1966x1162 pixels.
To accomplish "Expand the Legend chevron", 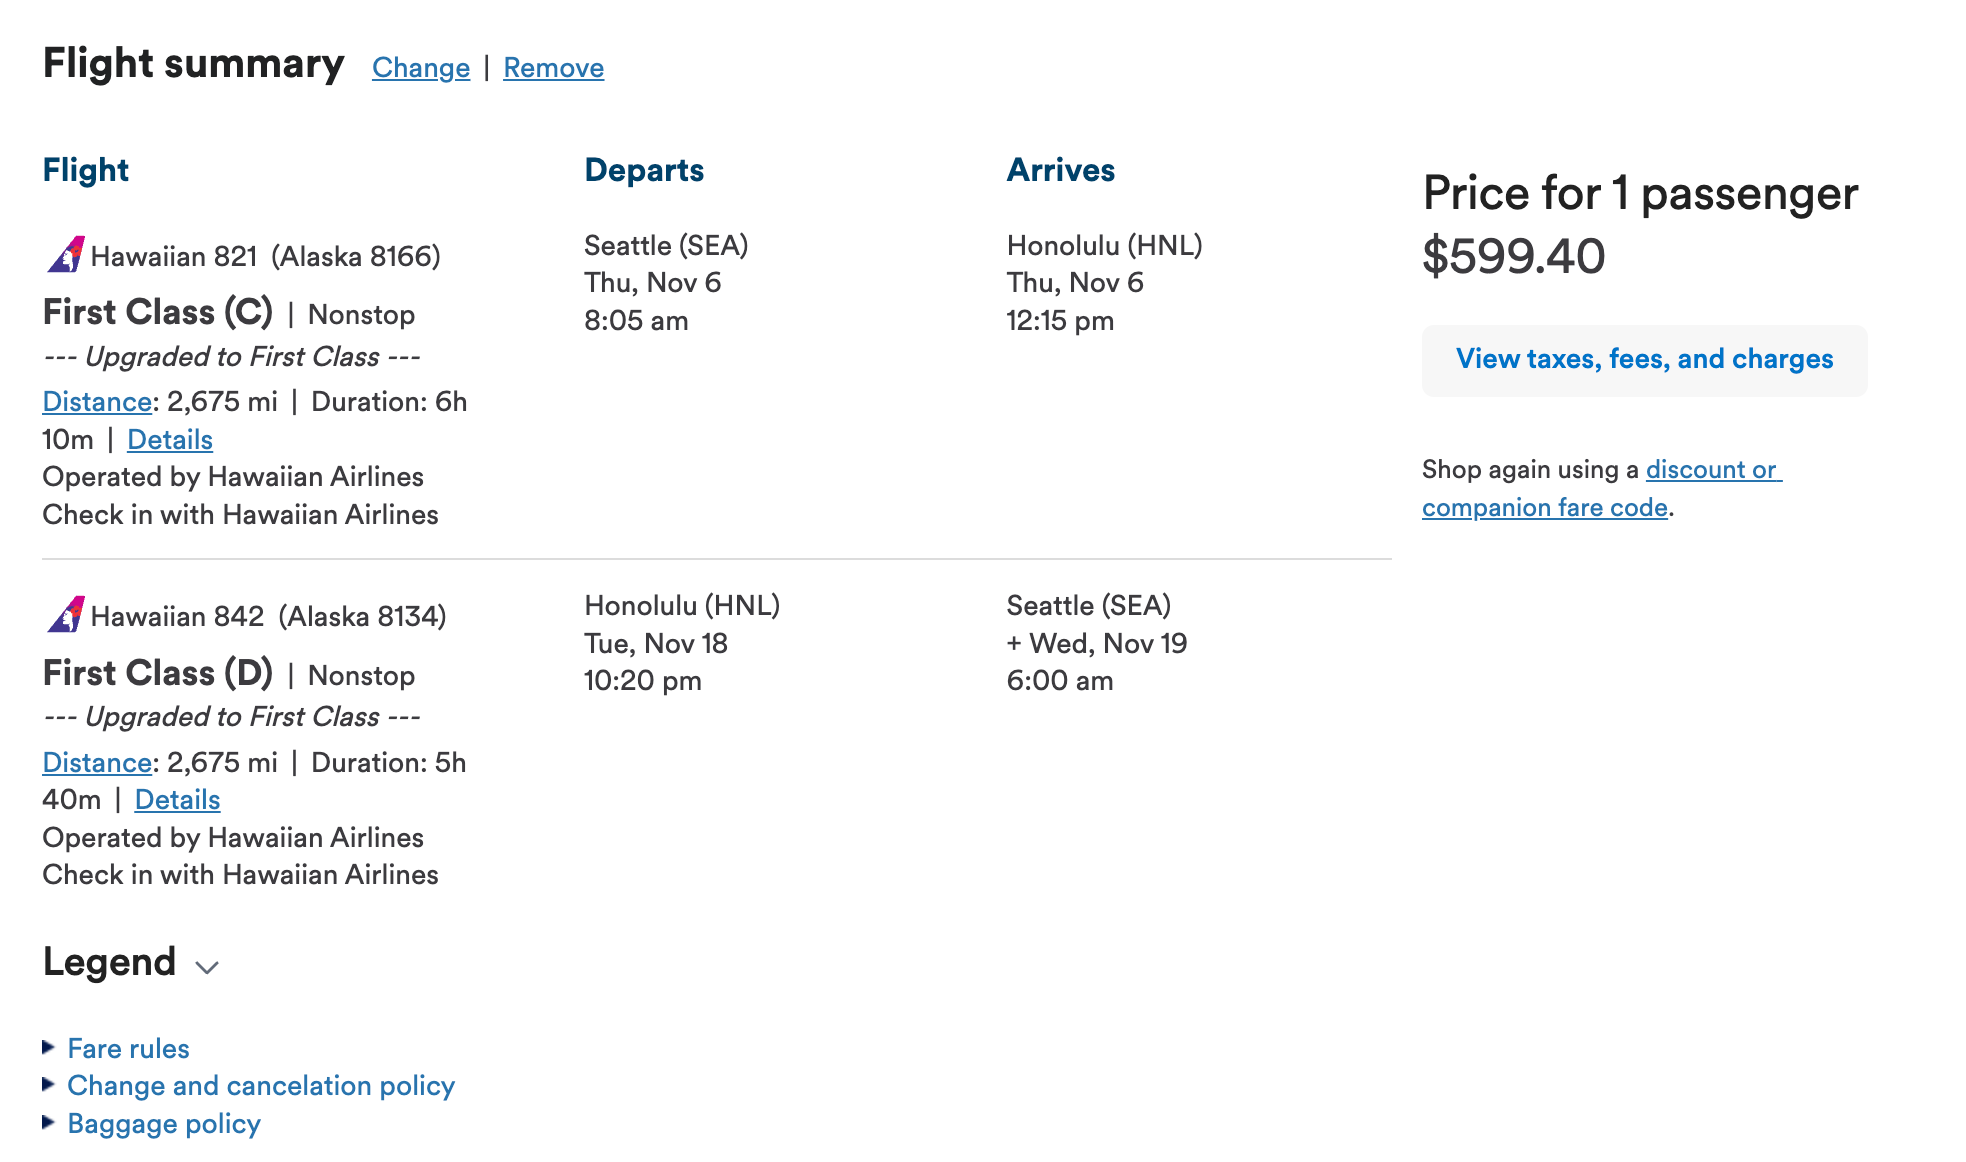I will [x=207, y=967].
